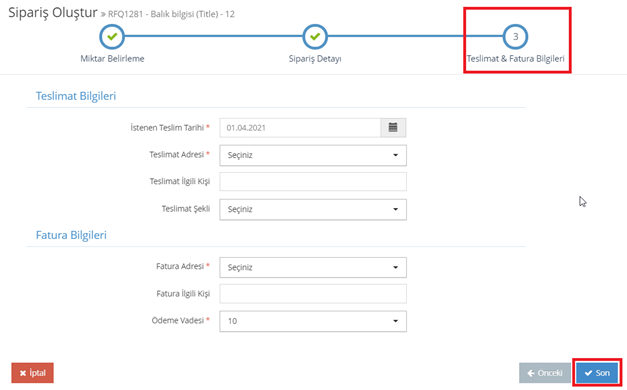Image resolution: width=627 pixels, height=390 pixels.
Task: Focus the Fatura İlgili Kişi text field
Action: tap(313, 294)
